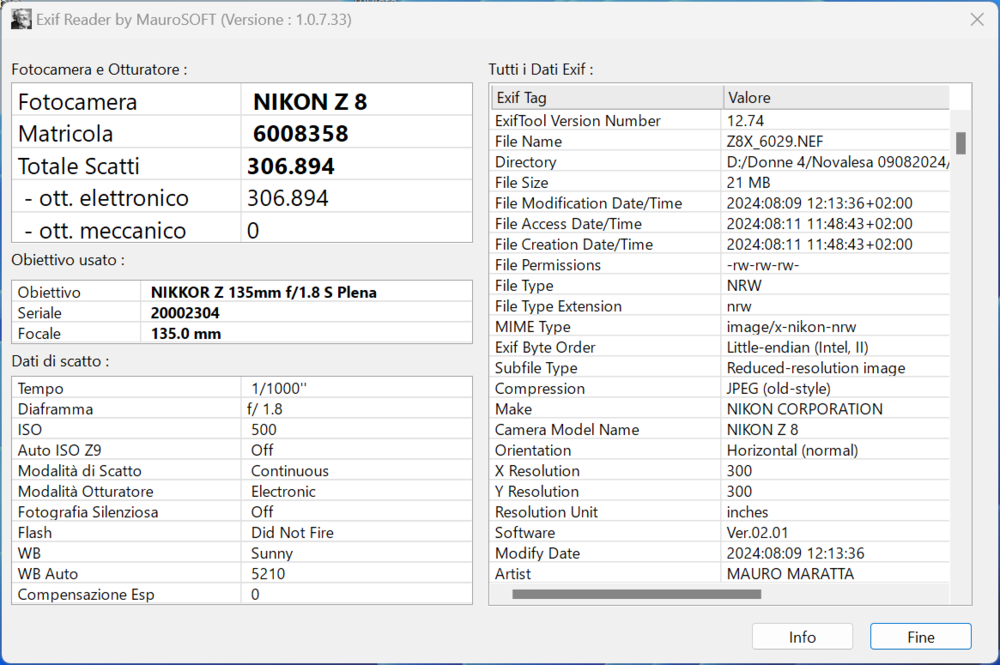Select the File Modification Date/Time row
Viewport: 1000px width, 665px height.
coord(721,203)
